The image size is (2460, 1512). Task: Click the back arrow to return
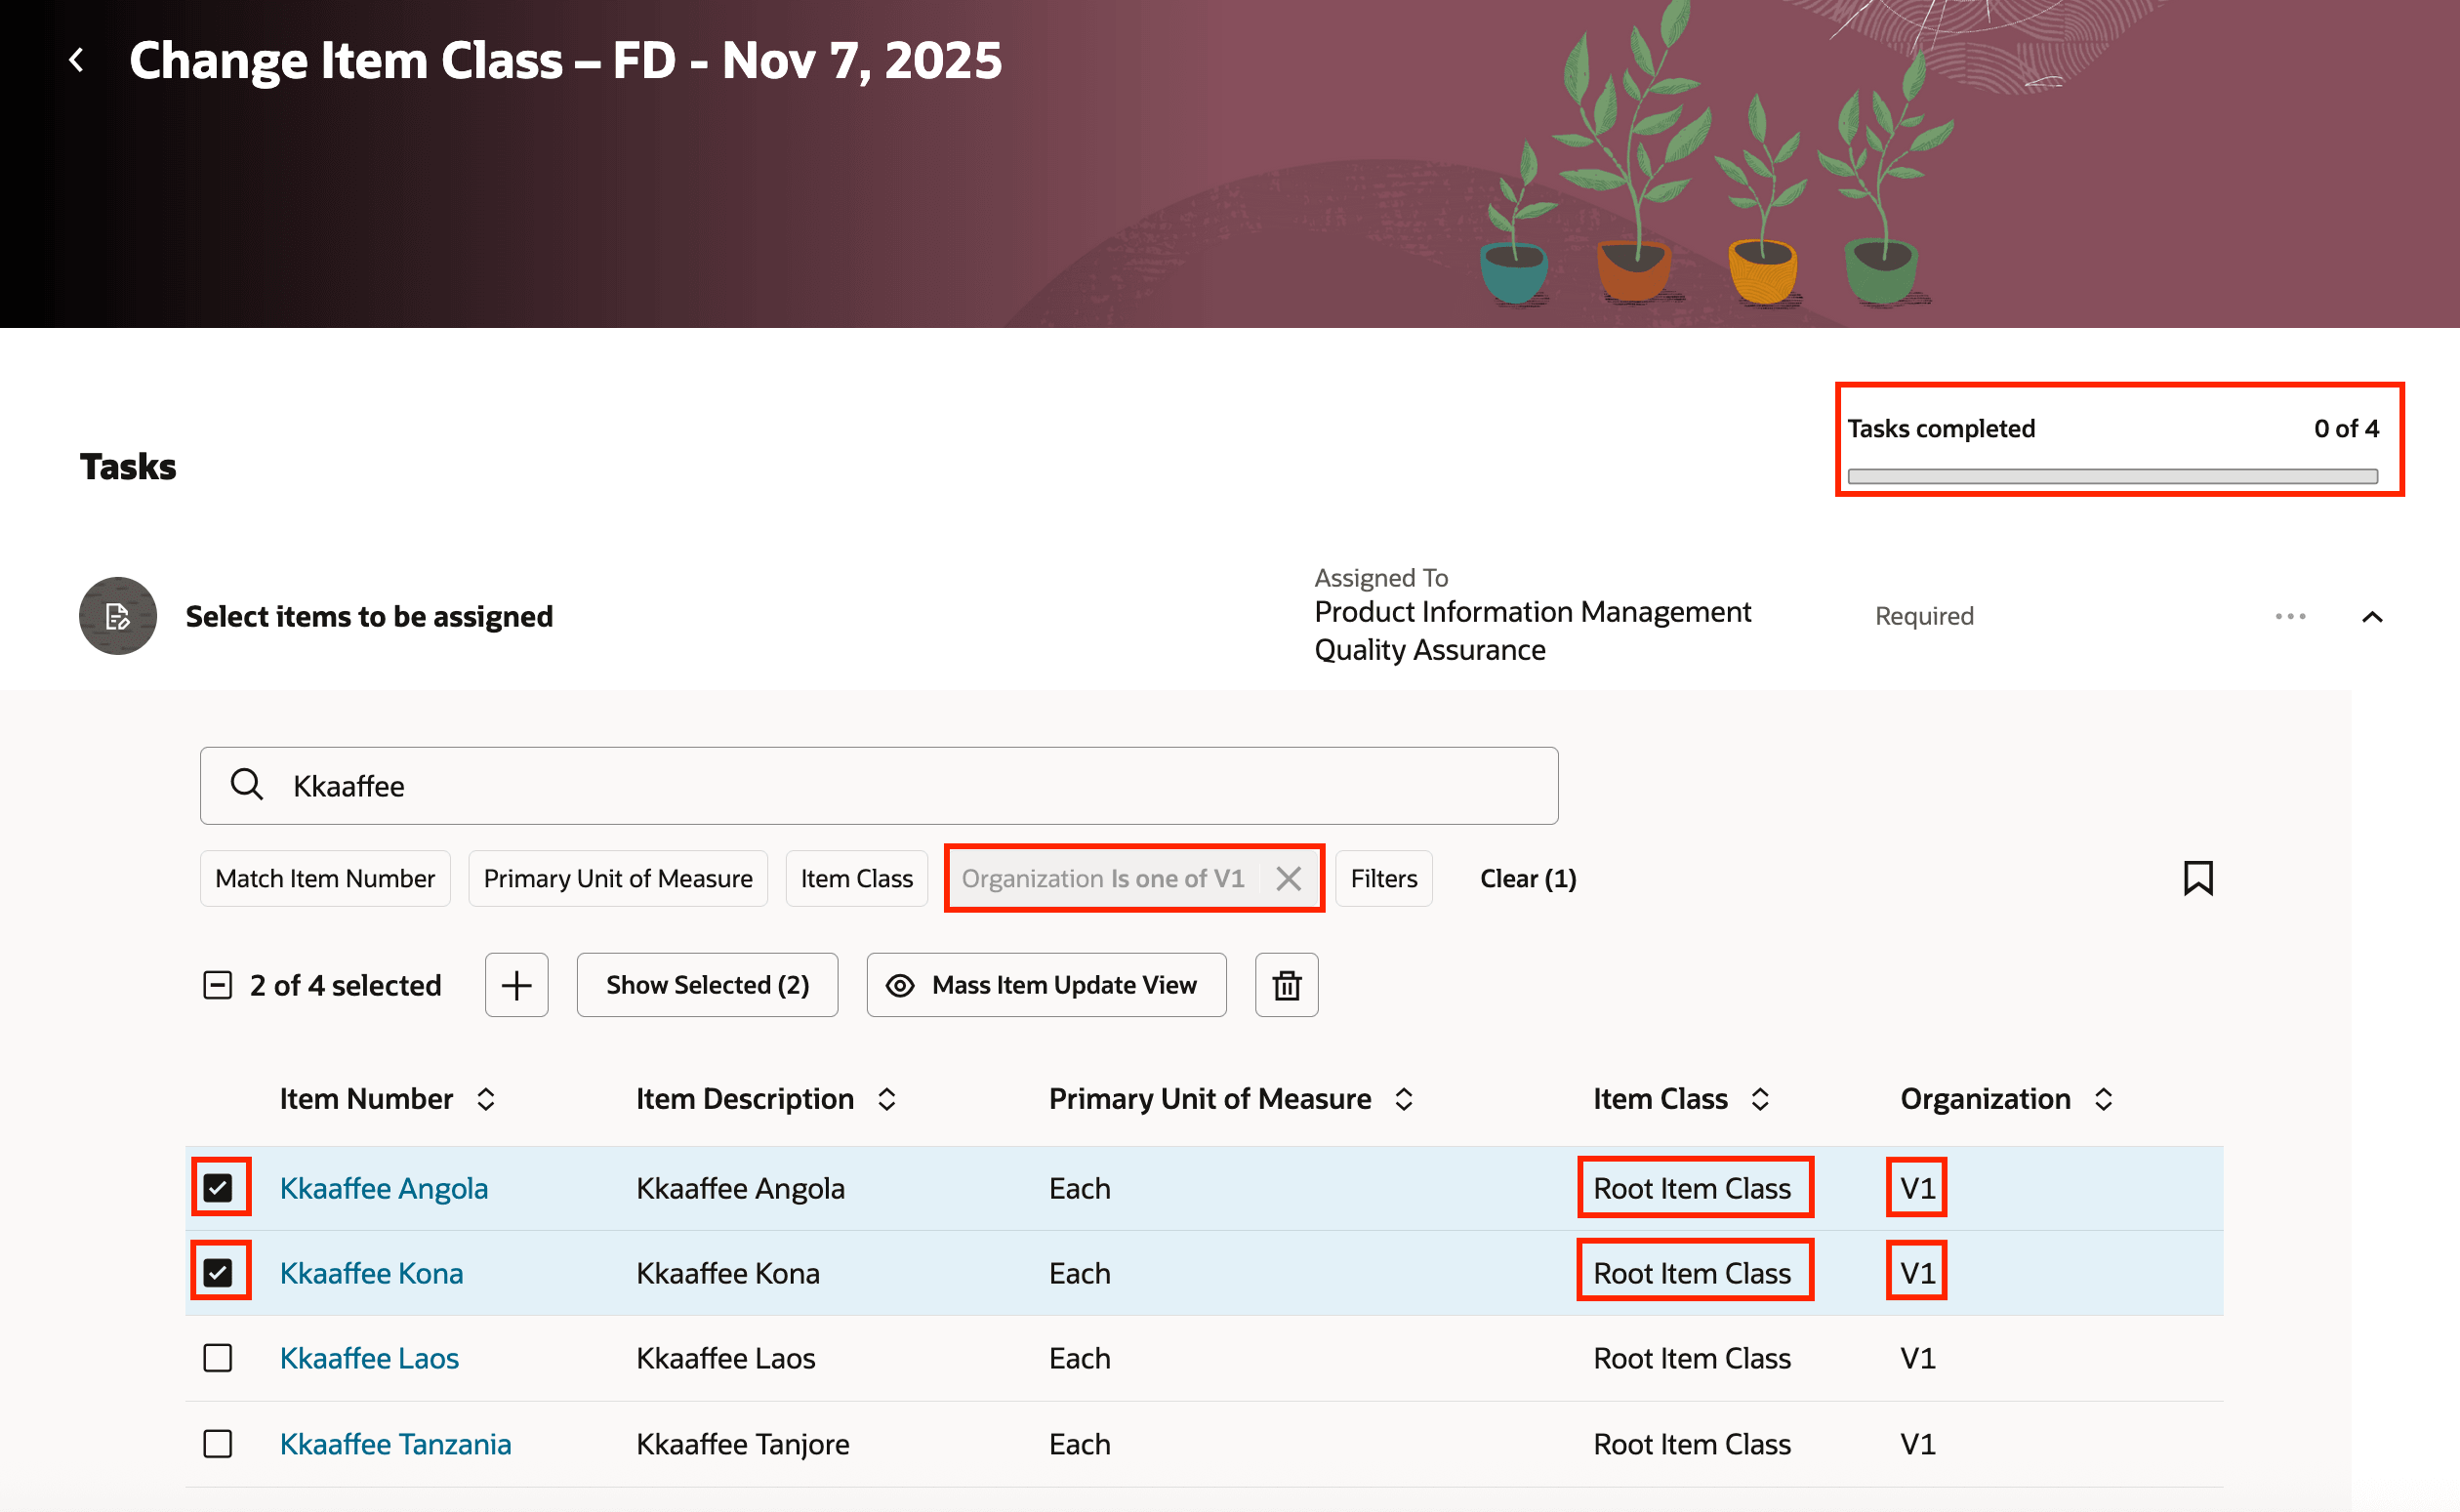coord(77,59)
